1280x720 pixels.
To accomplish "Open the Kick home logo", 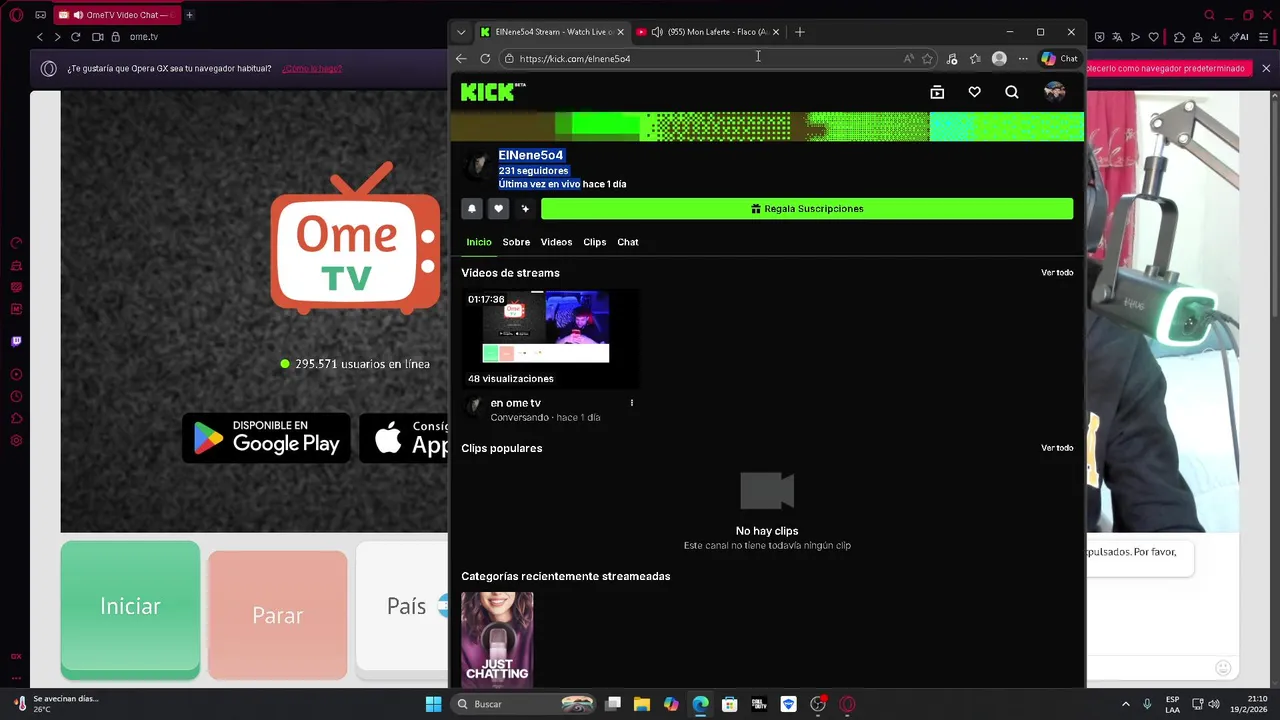I will pos(492,92).
